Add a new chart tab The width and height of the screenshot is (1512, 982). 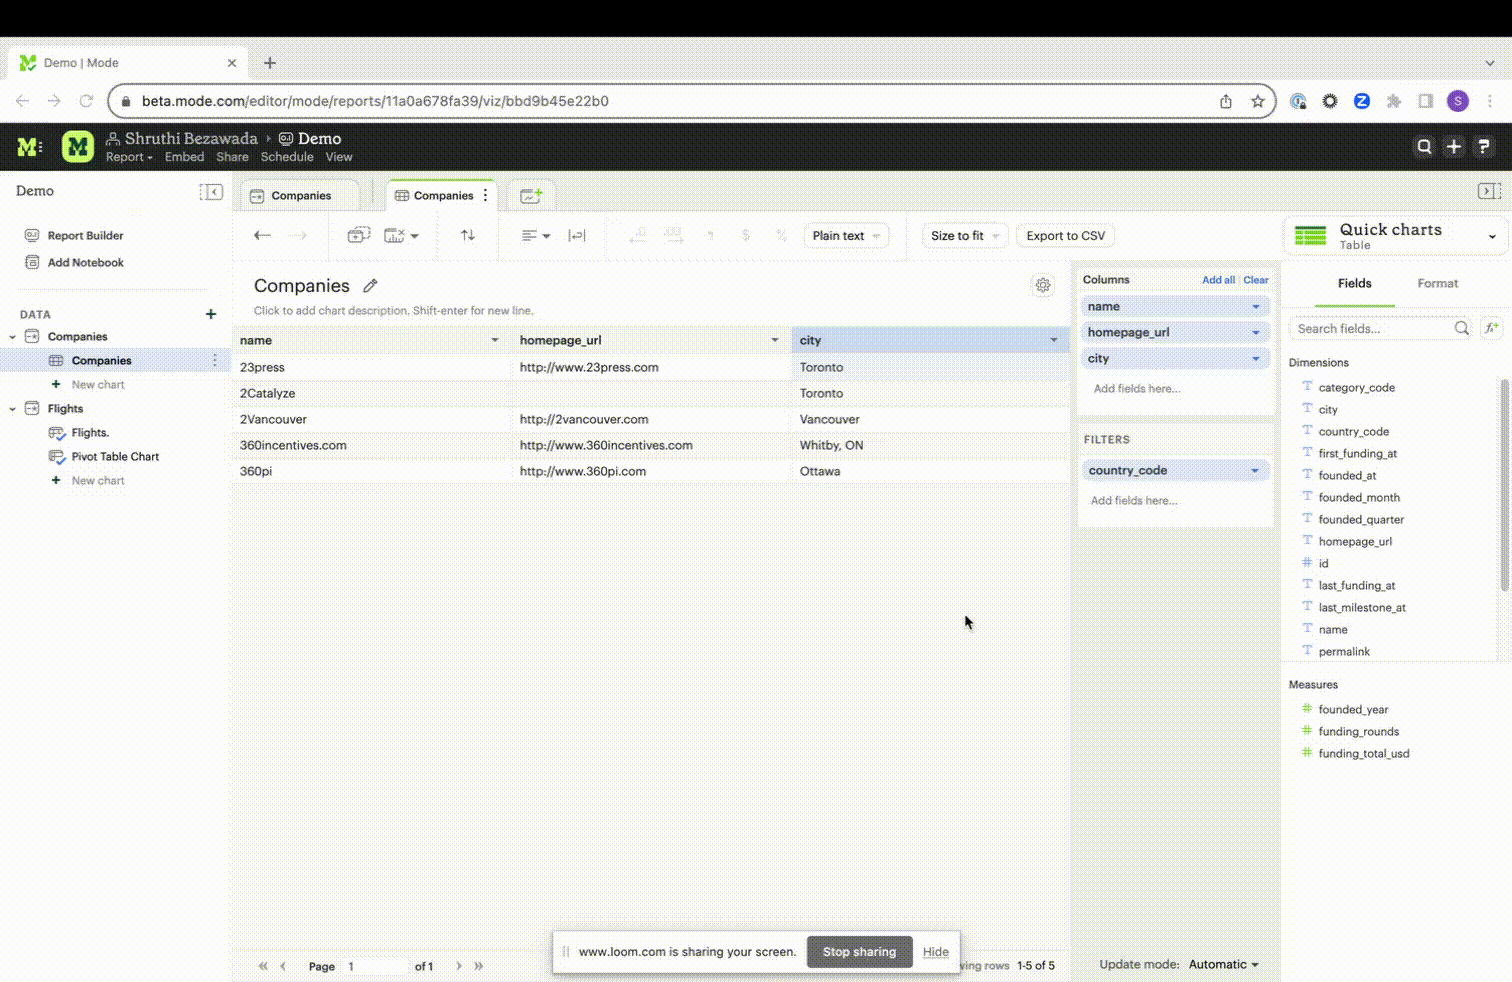(531, 196)
